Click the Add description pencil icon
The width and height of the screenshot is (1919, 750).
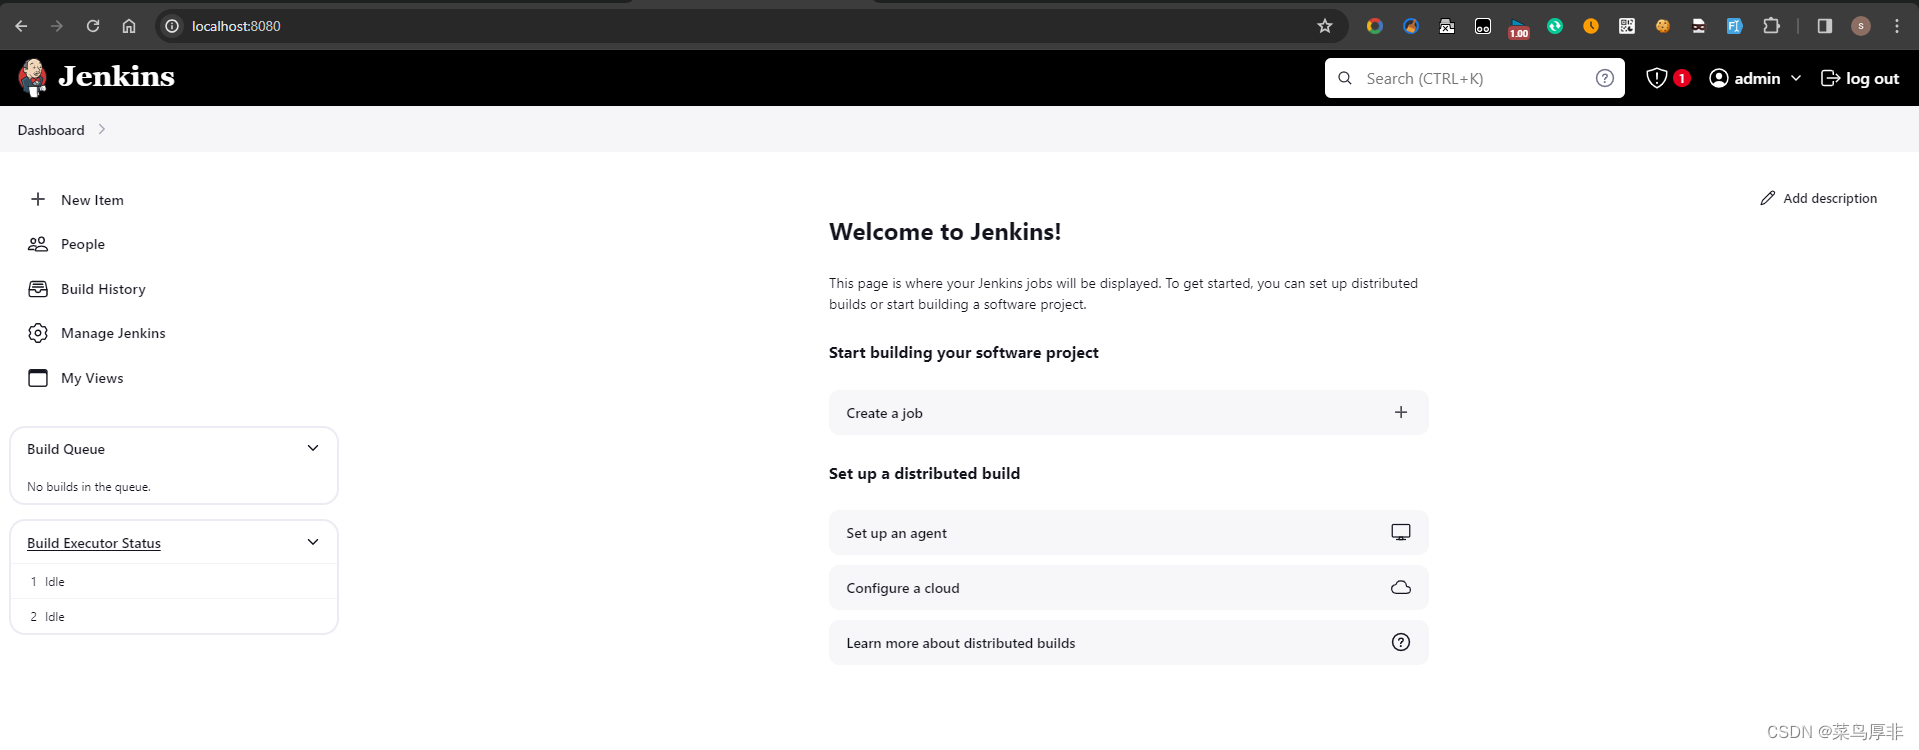pyautogui.click(x=1768, y=198)
